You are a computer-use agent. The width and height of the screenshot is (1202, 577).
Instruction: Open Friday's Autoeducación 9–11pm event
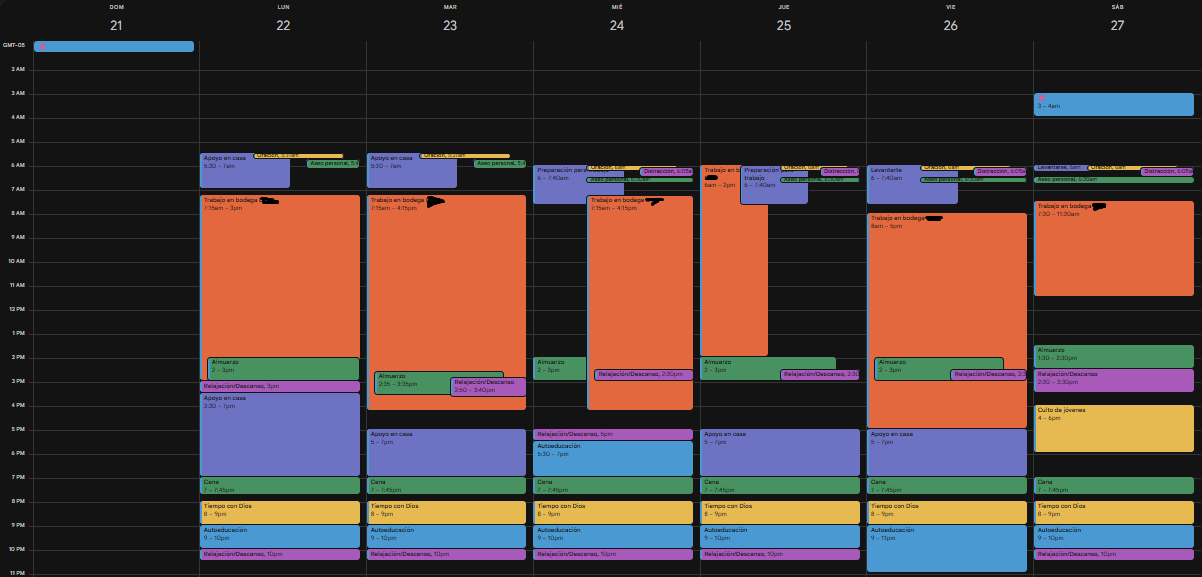tap(946, 548)
